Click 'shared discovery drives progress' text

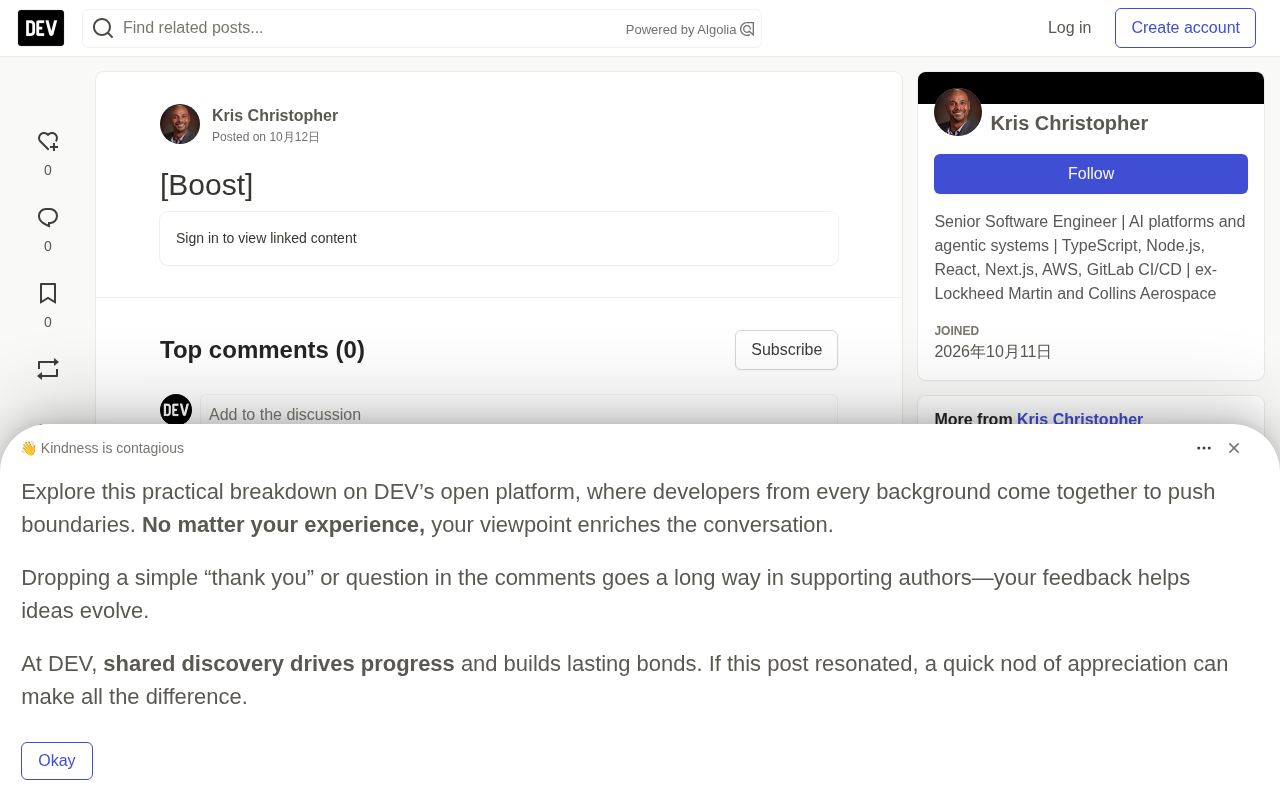[279, 664]
